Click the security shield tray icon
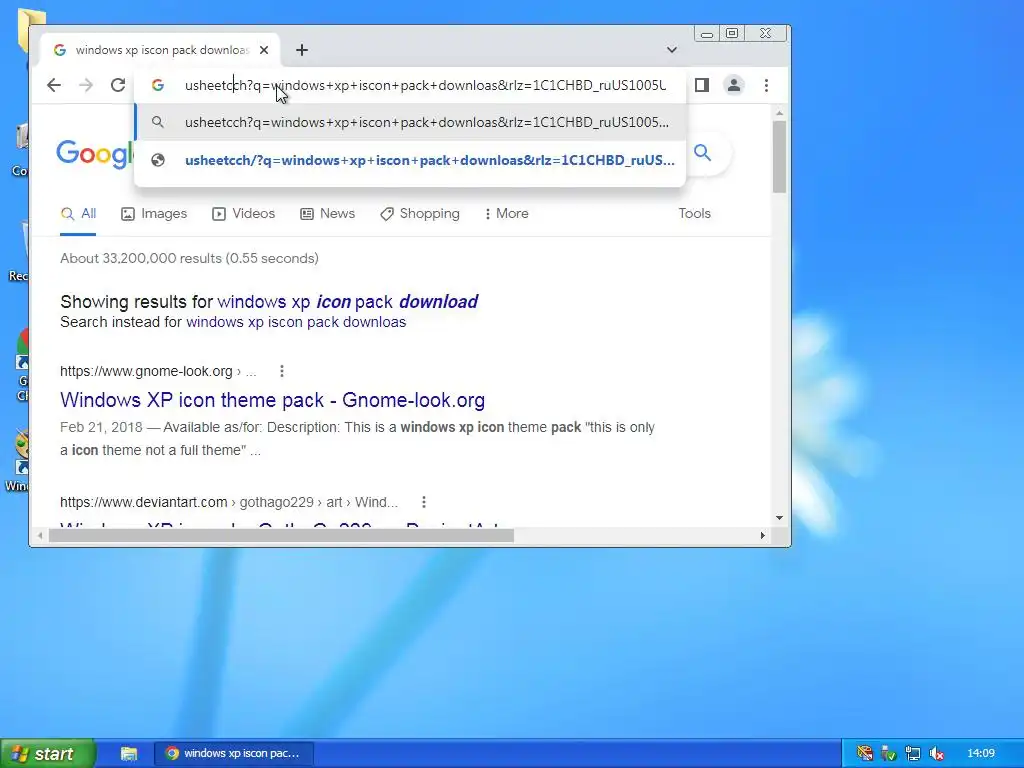This screenshot has height=768, width=1024. click(x=888, y=754)
